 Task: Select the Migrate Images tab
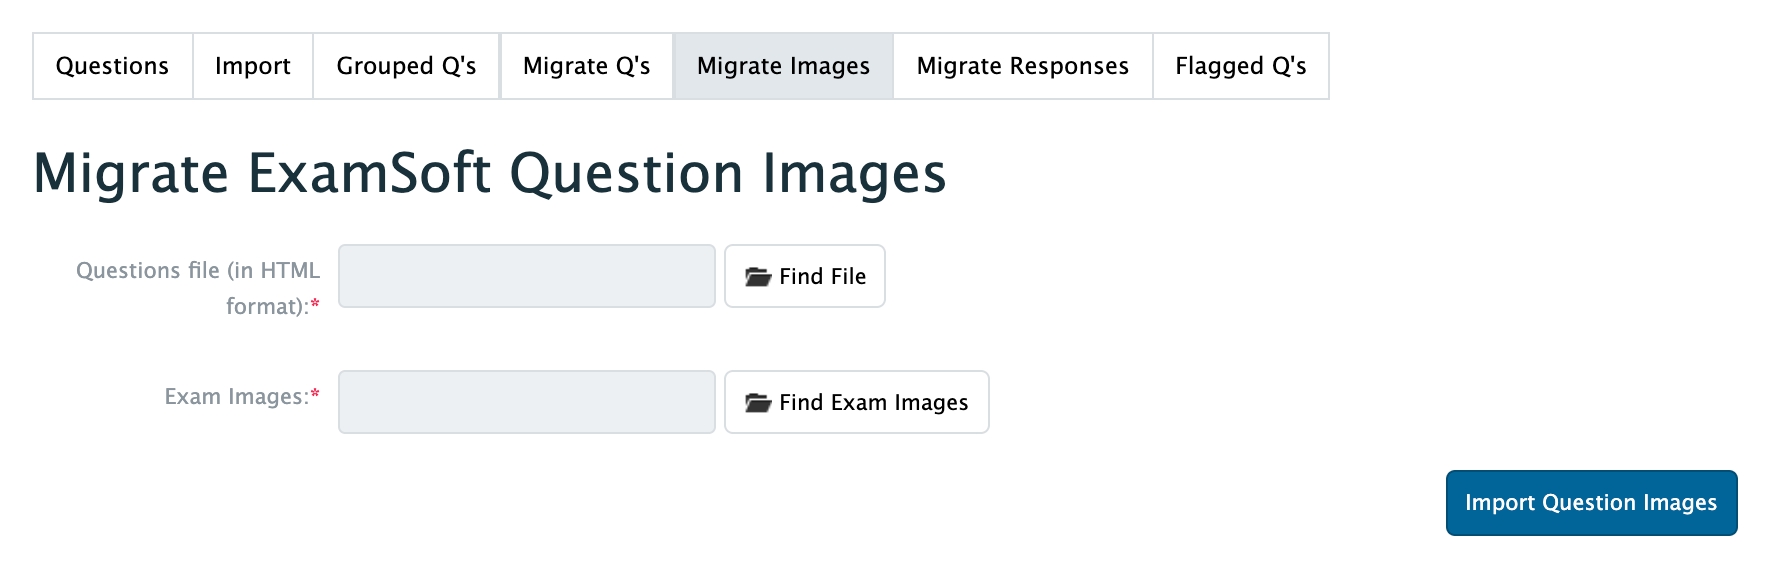click(783, 66)
